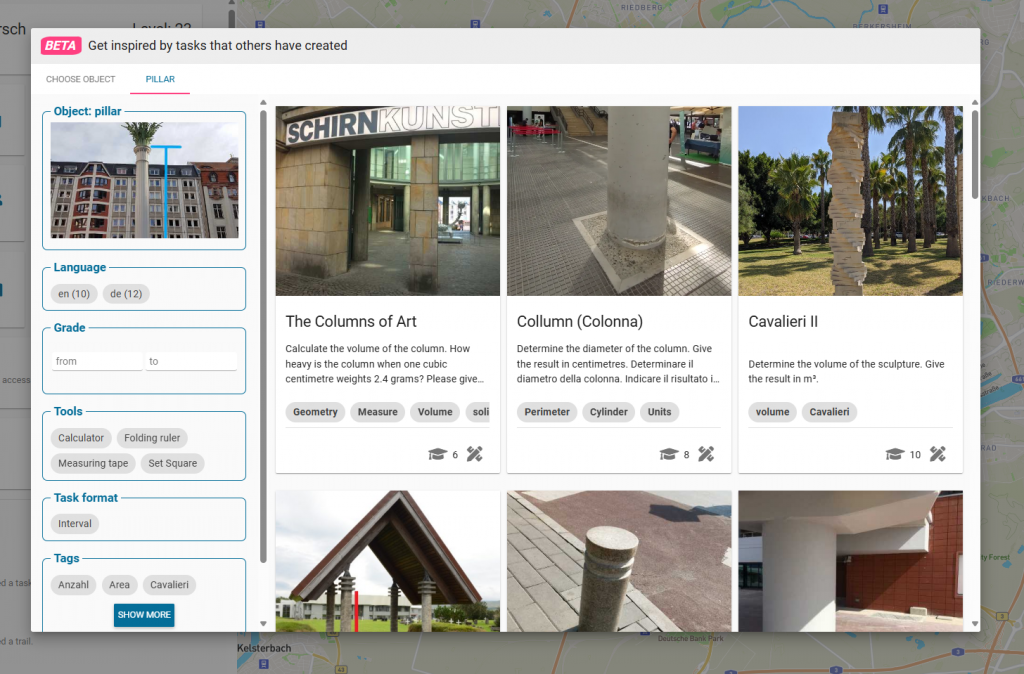Viewport: 1024px width, 674px height.
Task: Click the pink BETA badge
Action: pyautogui.click(x=61, y=45)
